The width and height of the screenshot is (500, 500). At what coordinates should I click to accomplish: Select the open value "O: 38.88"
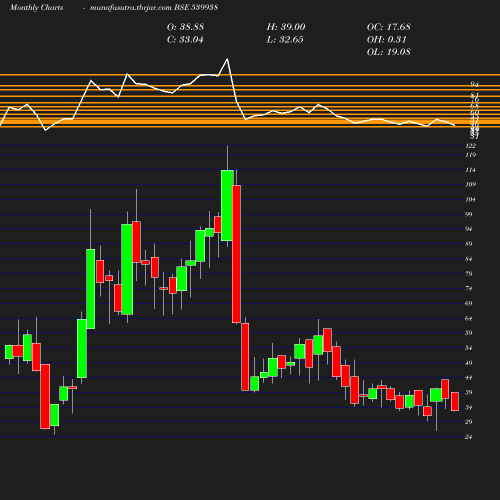[185, 27]
